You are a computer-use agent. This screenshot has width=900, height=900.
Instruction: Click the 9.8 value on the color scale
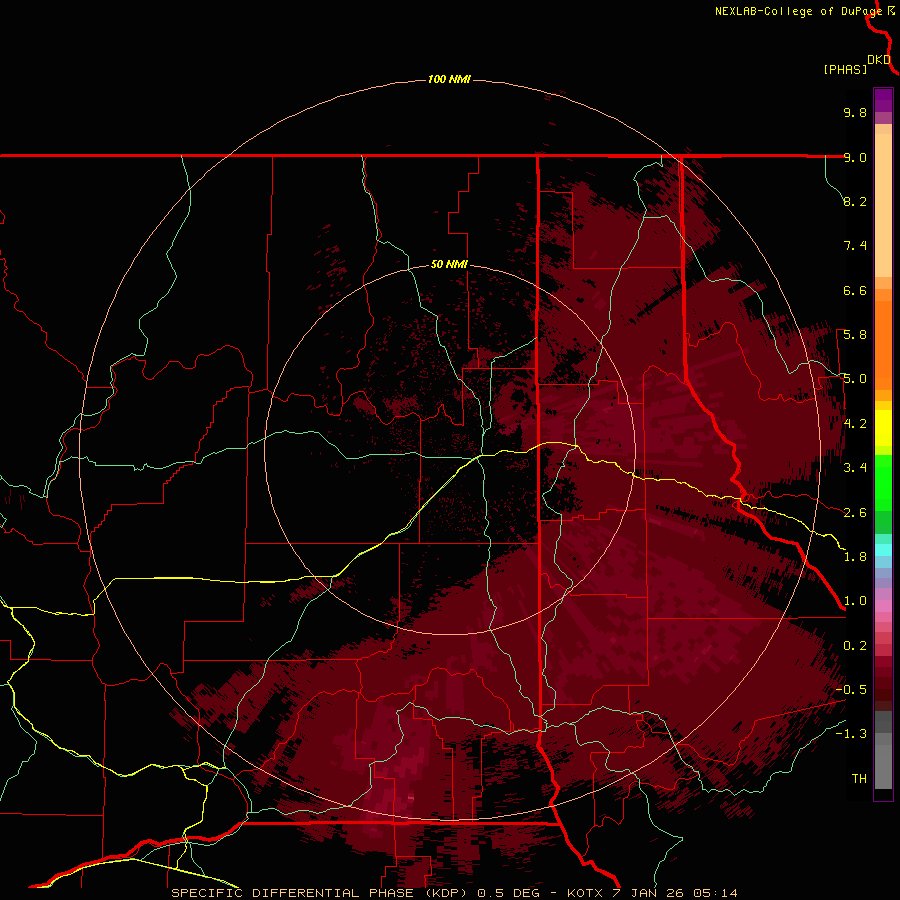(855, 112)
